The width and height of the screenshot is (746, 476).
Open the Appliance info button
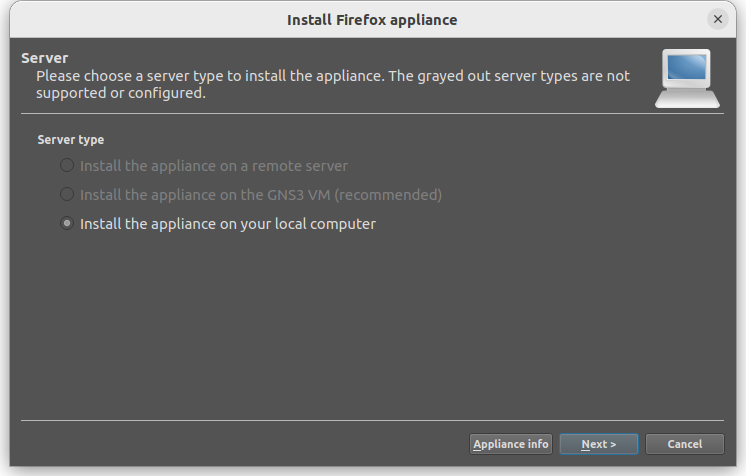[x=510, y=444]
